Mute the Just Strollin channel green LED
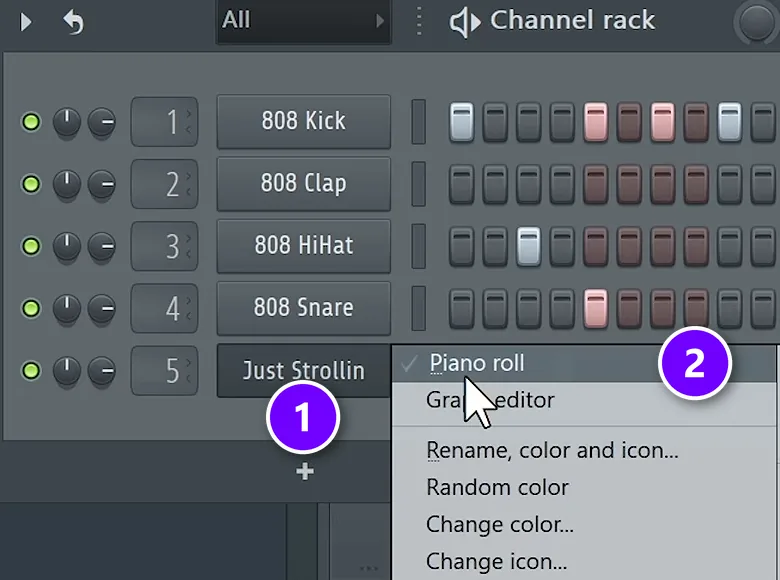The height and width of the screenshot is (580, 780). coord(31,370)
